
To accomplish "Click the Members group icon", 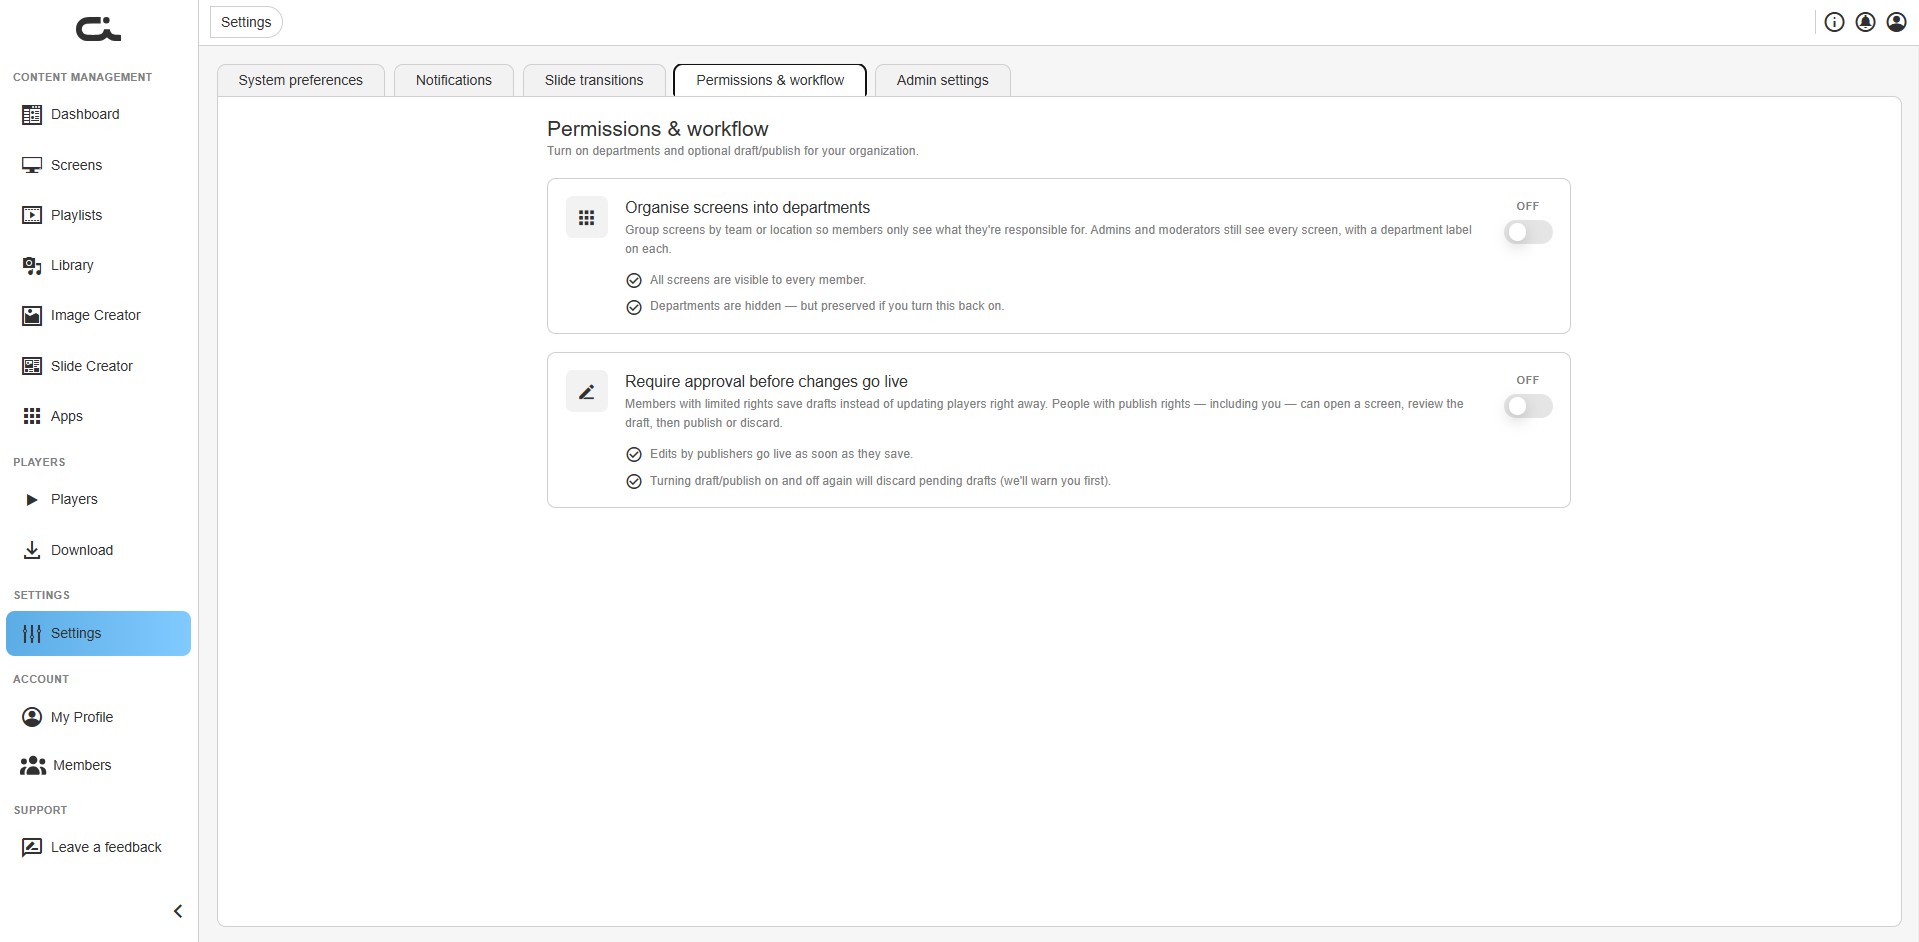I will [33, 765].
